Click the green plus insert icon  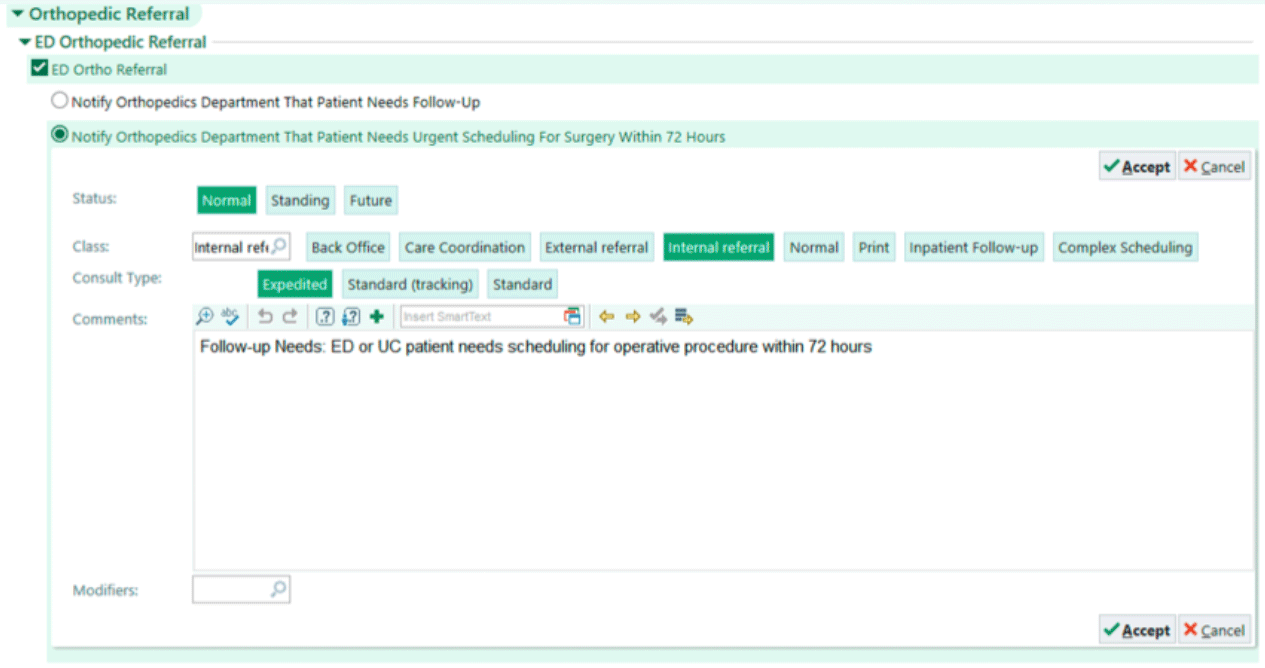376,317
